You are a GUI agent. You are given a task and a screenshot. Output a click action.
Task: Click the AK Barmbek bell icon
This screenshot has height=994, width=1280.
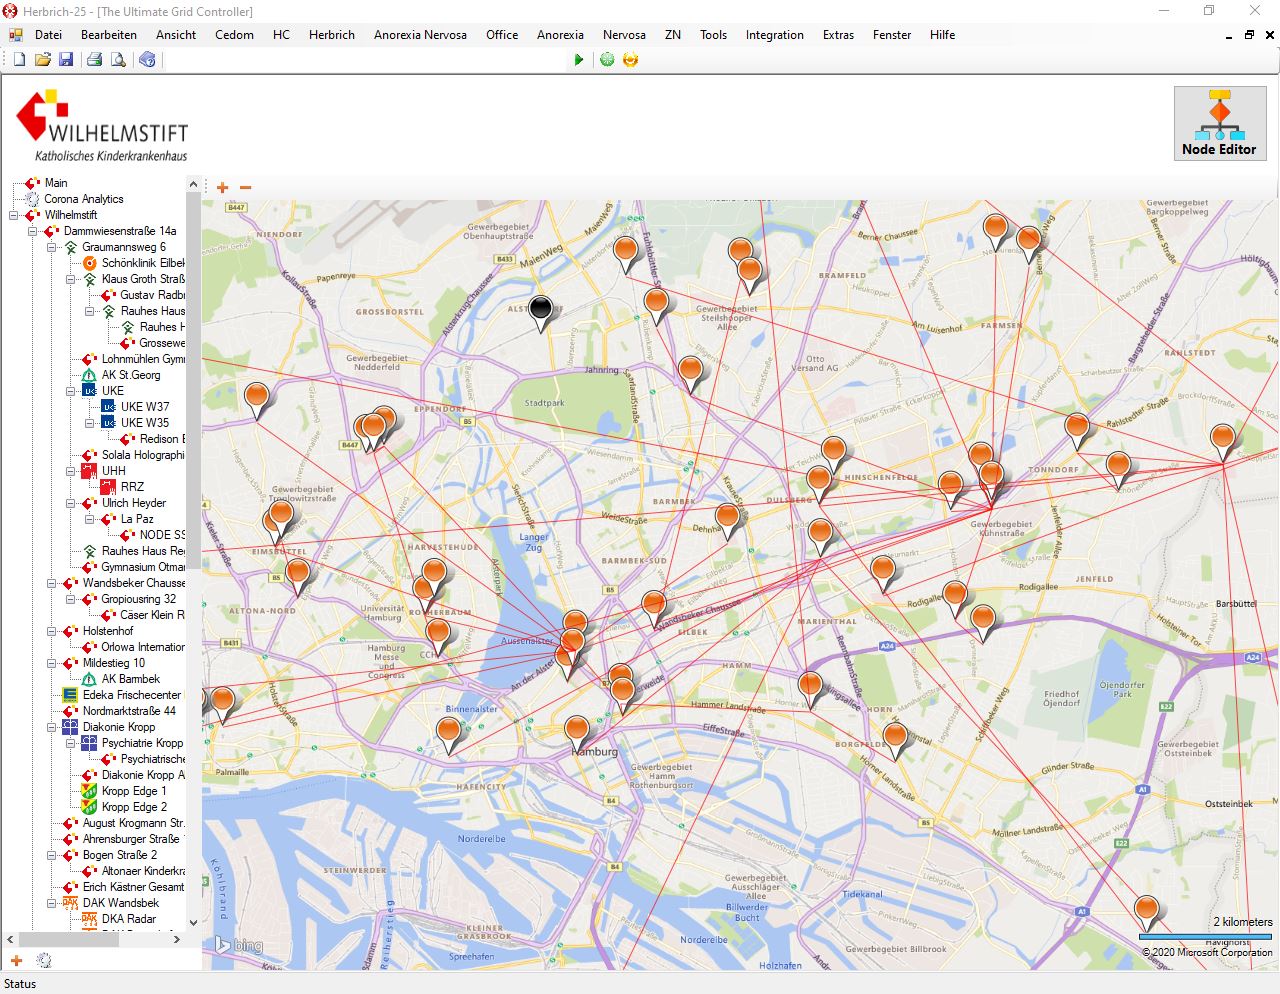89,679
